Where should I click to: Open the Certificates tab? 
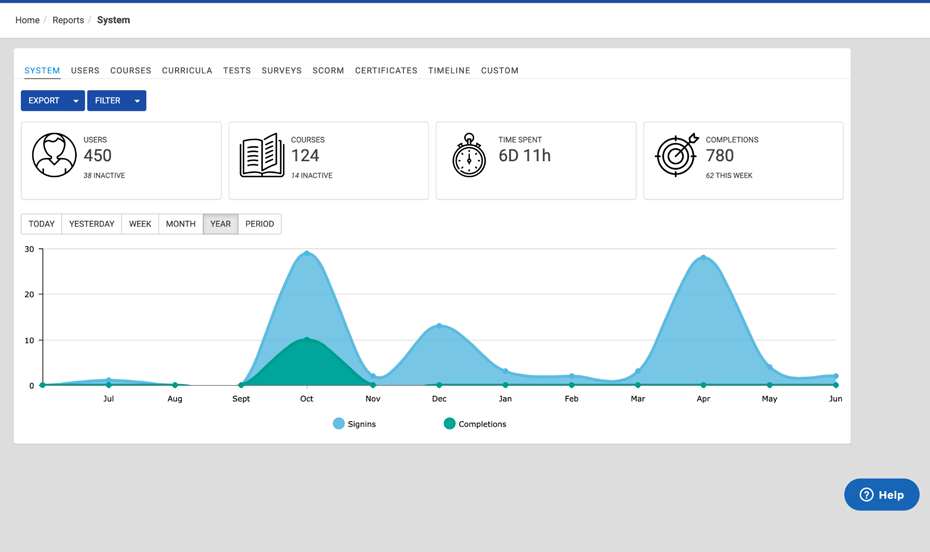coord(386,71)
